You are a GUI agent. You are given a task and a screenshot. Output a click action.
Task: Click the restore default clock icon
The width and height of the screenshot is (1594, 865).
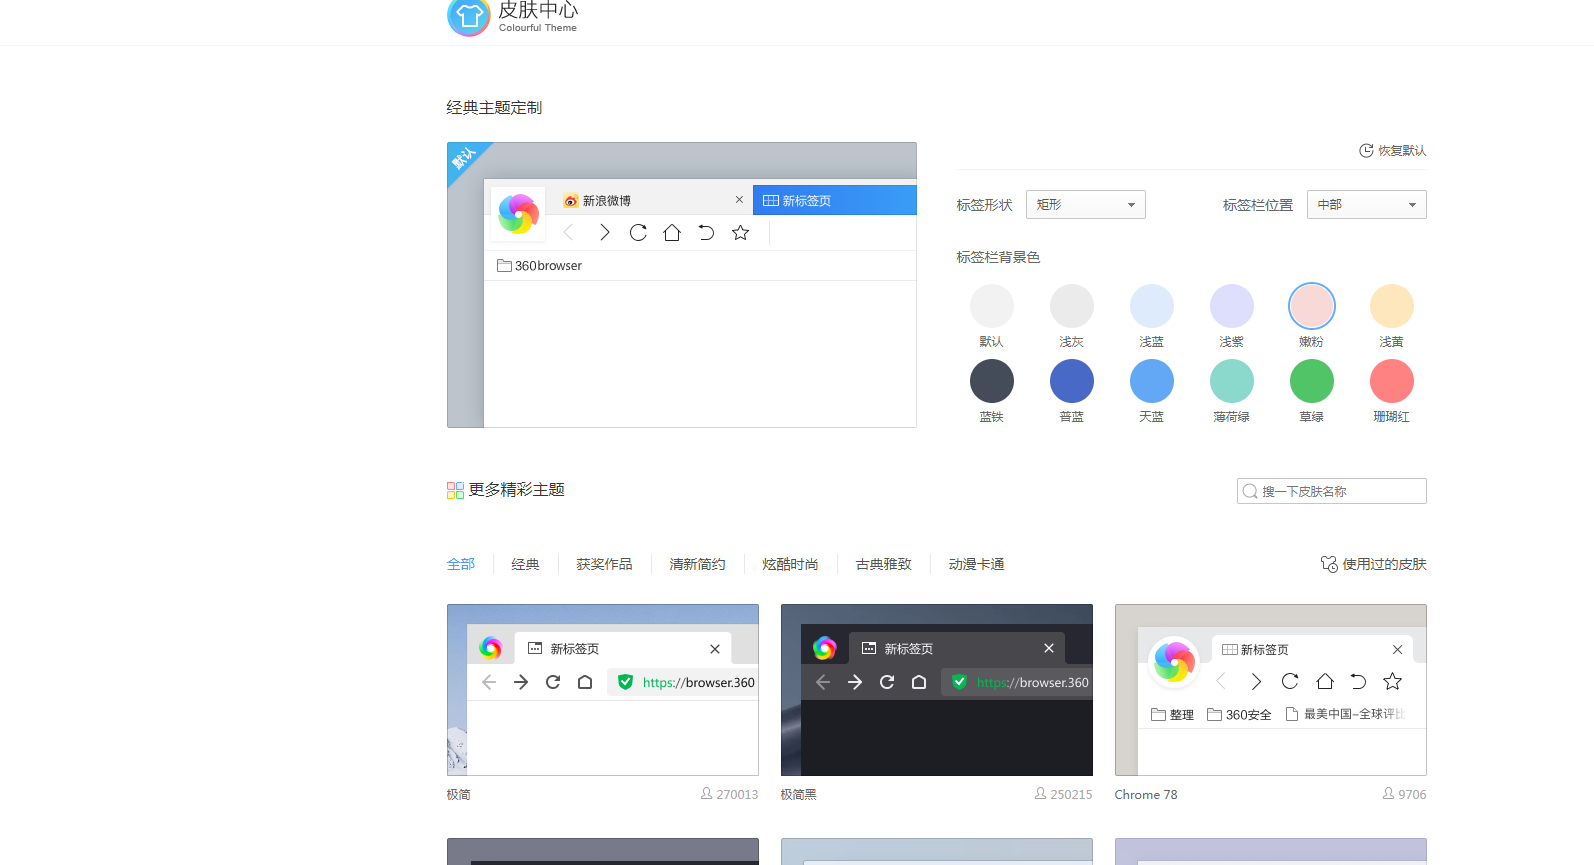(x=1366, y=151)
